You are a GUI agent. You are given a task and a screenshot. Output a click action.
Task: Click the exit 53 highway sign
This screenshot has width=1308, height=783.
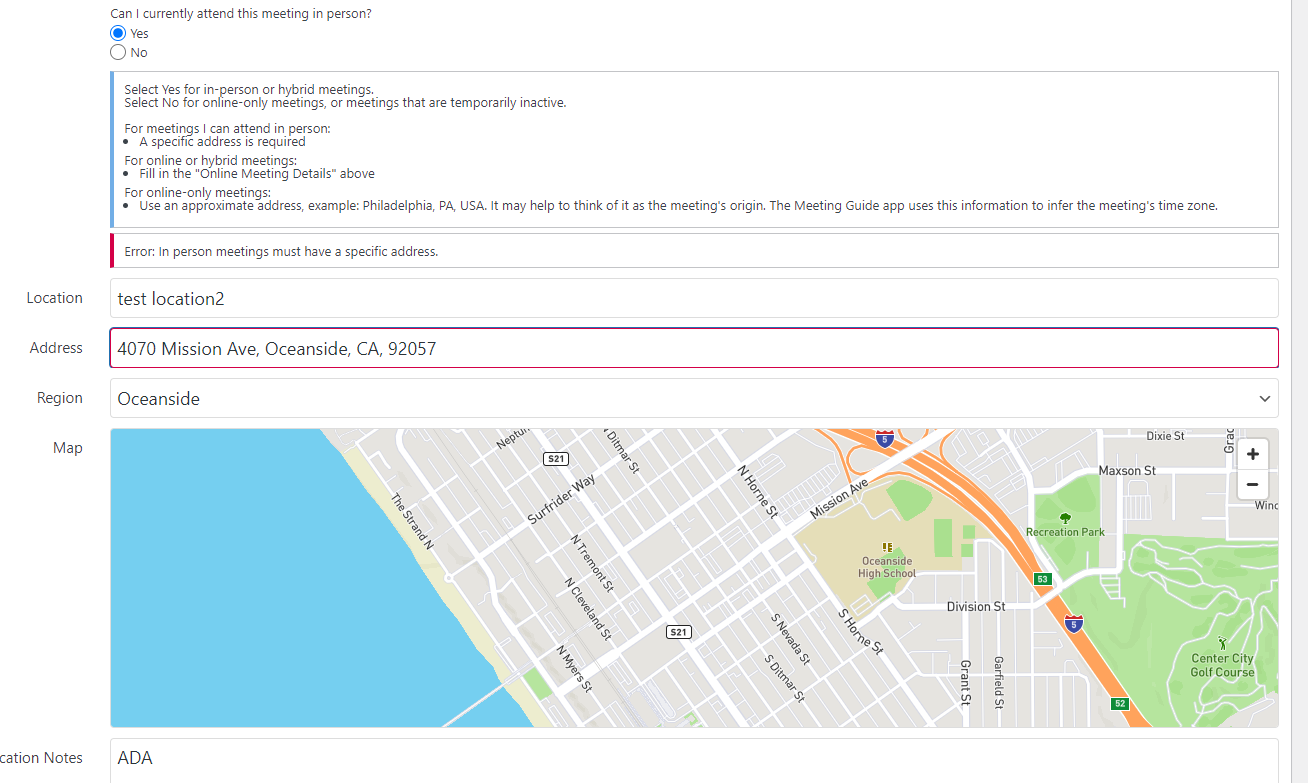point(1043,579)
